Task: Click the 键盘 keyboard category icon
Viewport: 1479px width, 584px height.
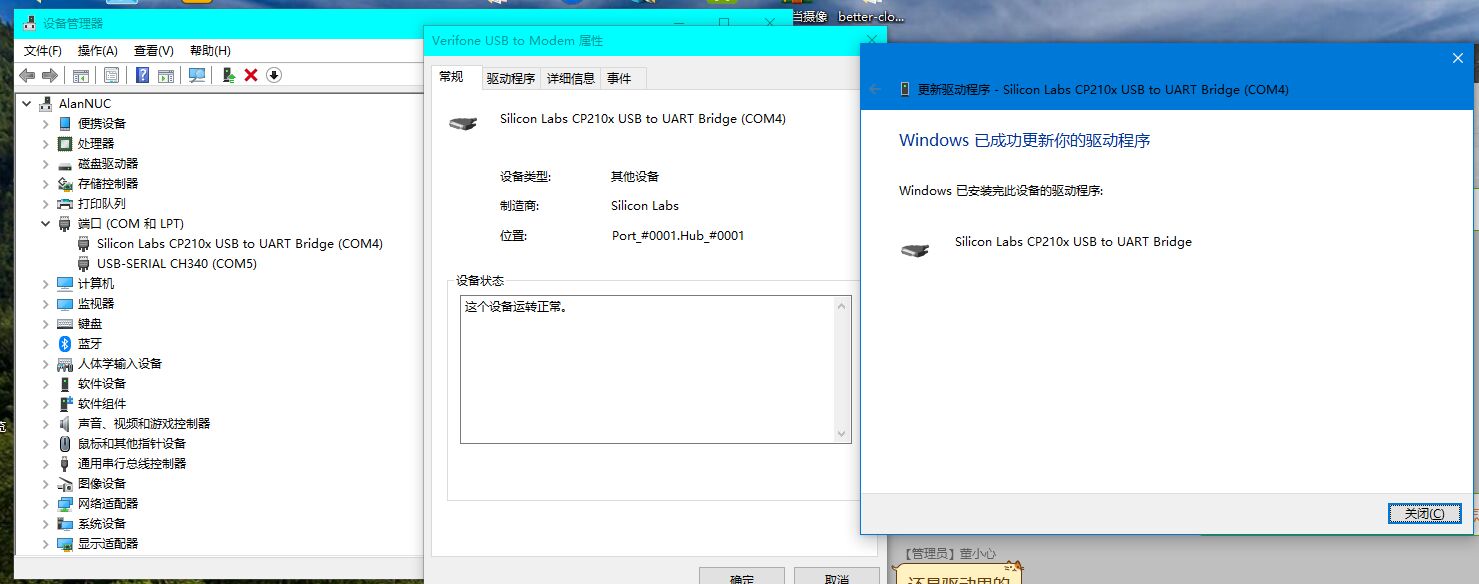Action: [x=65, y=323]
